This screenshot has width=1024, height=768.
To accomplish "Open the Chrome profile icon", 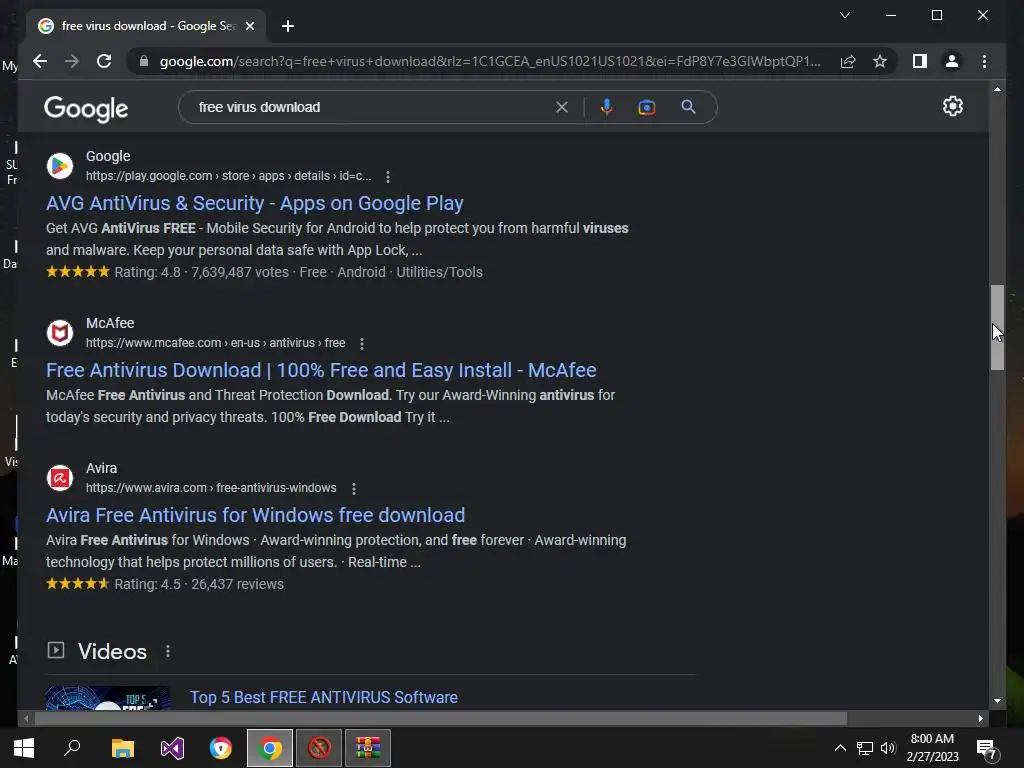I will pyautogui.click(x=952, y=61).
